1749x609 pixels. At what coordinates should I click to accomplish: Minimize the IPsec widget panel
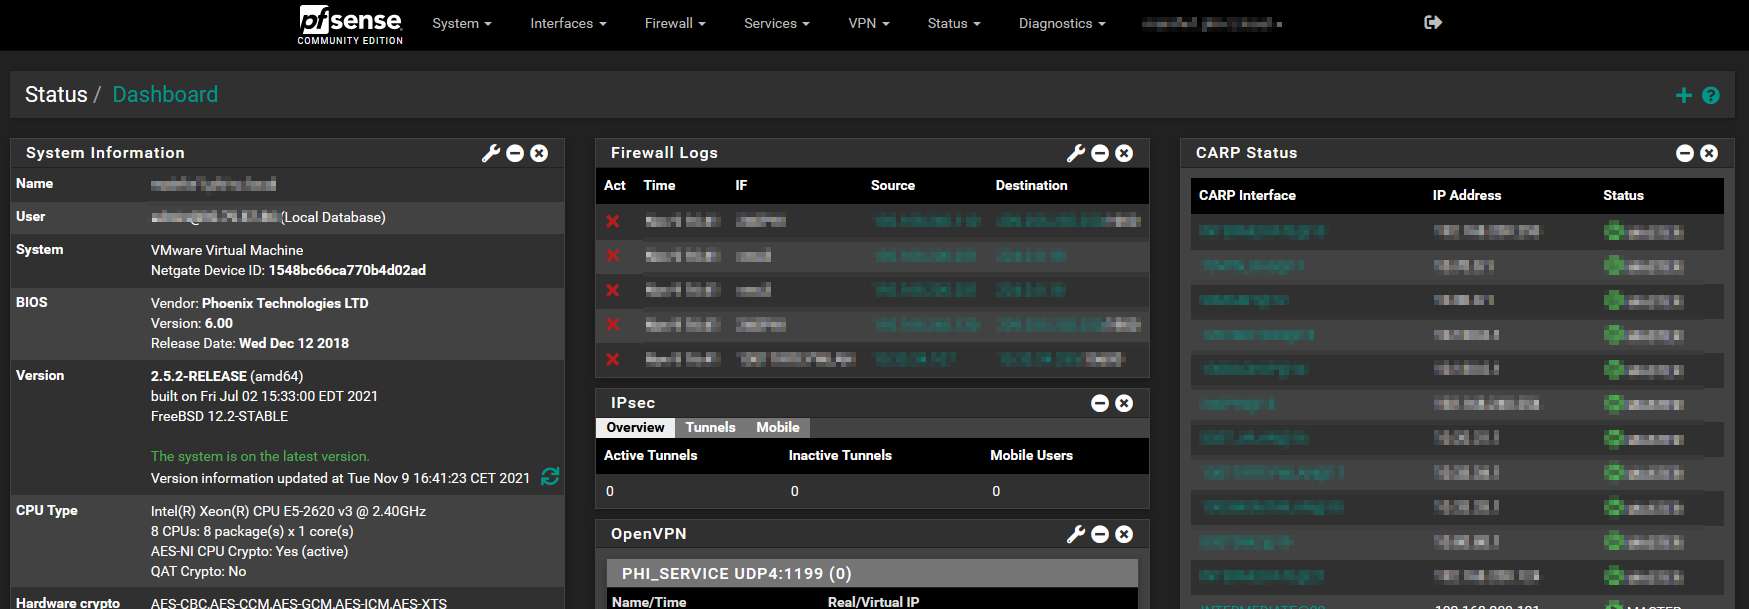(1100, 403)
